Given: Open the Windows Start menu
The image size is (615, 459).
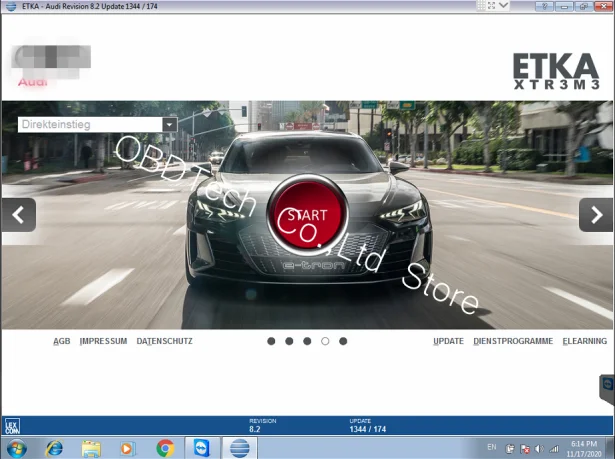Looking at the screenshot, I should (x=16, y=448).
